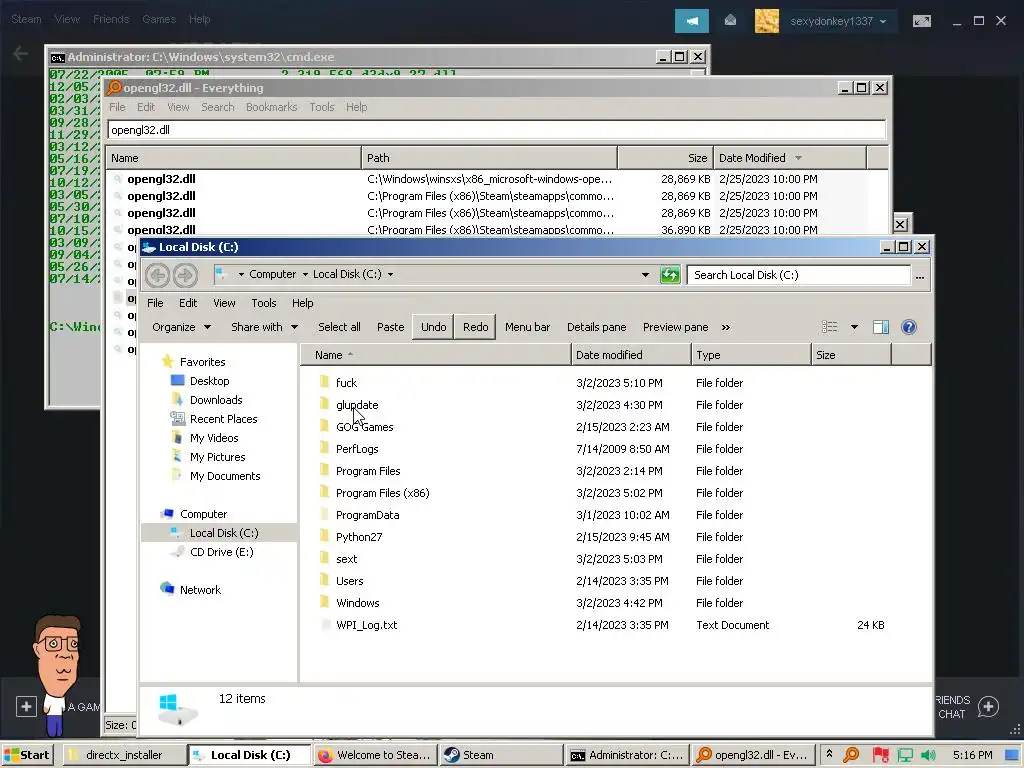Screen dimensions: 1024x768
Task: Click the Everything search box
Action: coord(496,130)
